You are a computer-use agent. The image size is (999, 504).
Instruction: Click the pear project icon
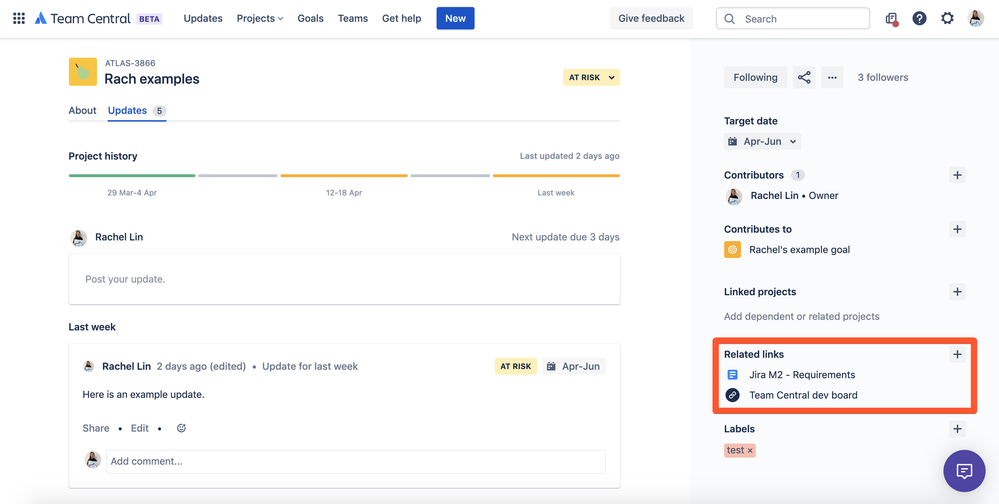coord(83,72)
